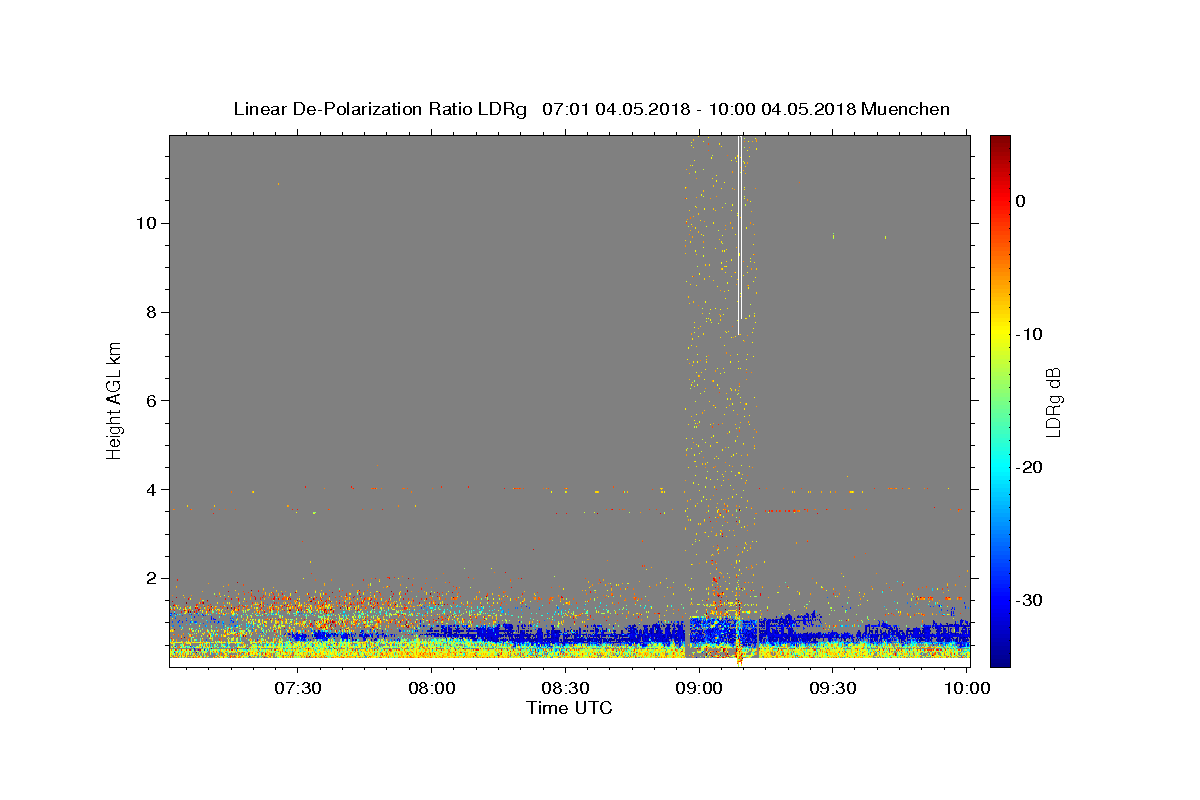Image resolution: width=1200 pixels, height=800 pixels.
Task: Click the colorbar value '-30'
Action: [x=1031, y=600]
